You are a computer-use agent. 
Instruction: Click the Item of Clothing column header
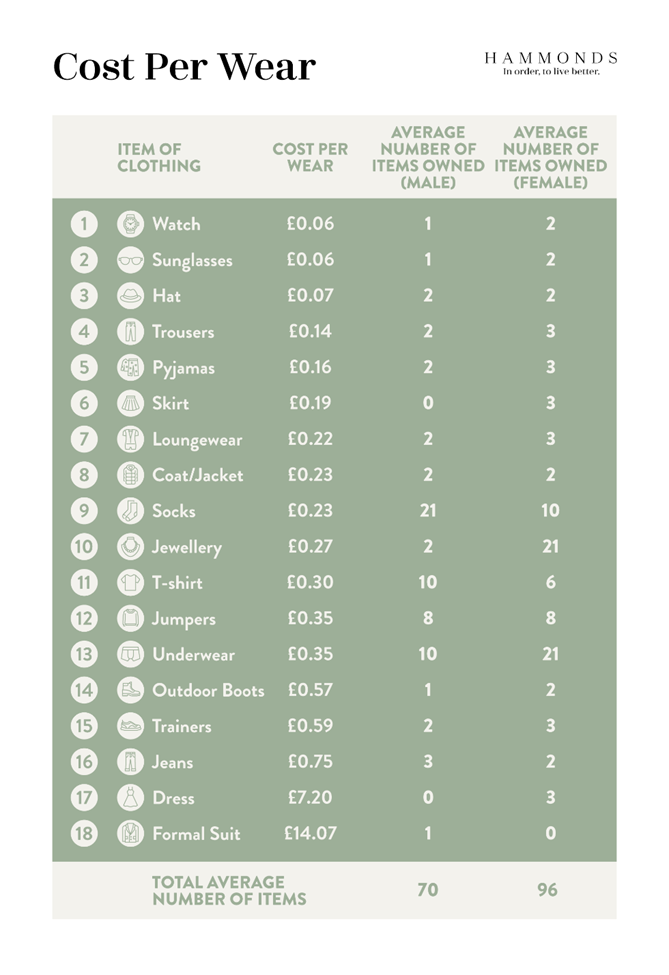point(159,157)
